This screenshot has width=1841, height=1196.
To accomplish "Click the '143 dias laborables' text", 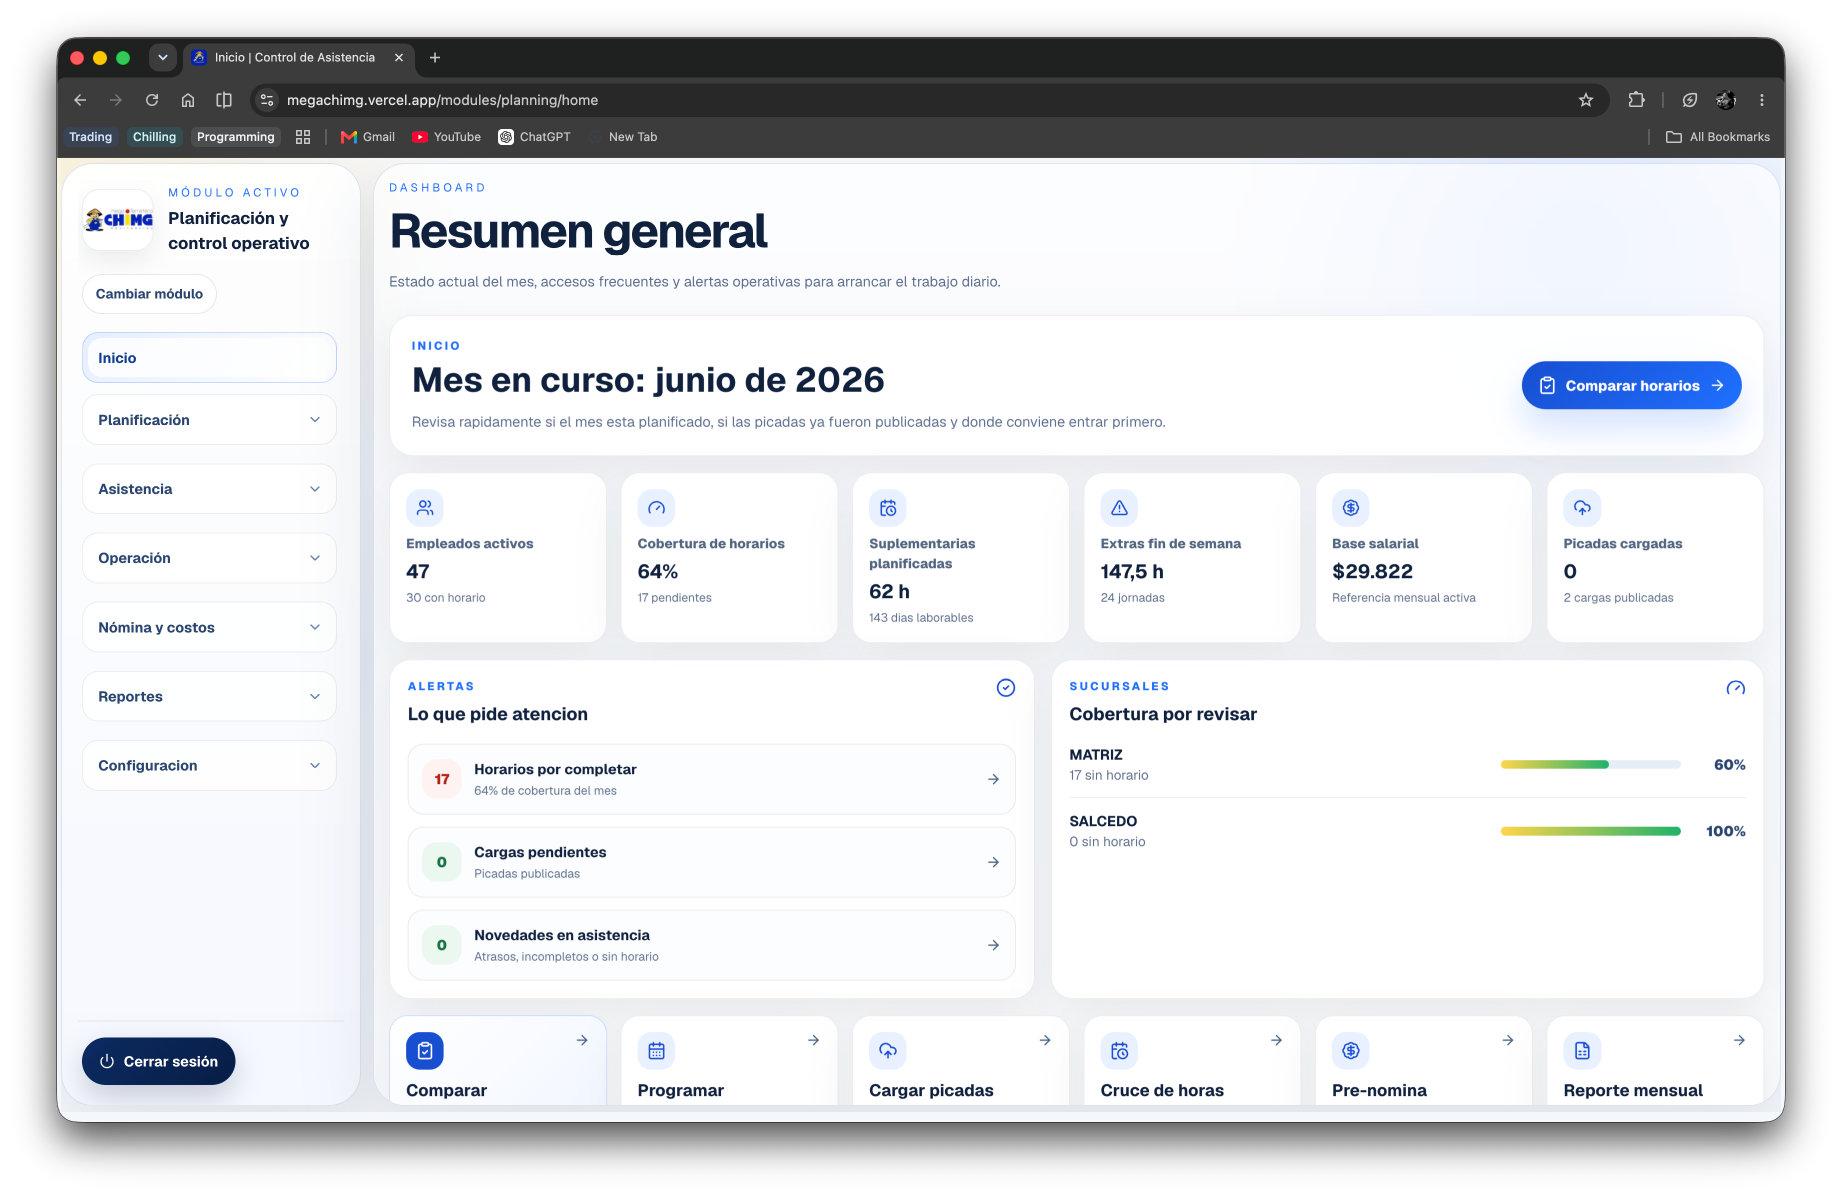I will (921, 618).
